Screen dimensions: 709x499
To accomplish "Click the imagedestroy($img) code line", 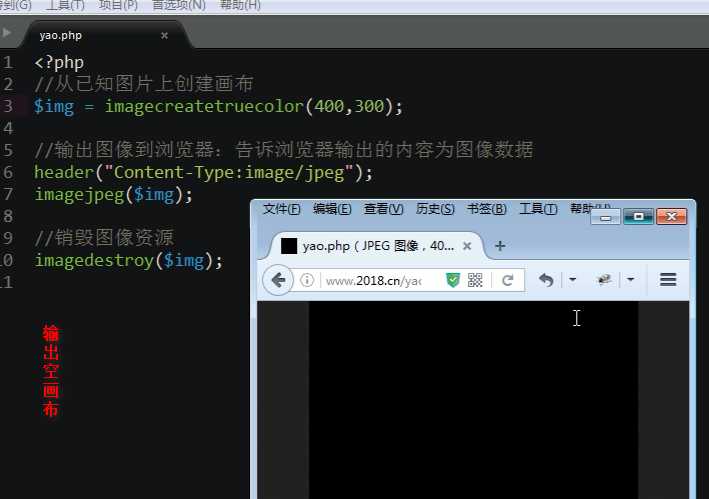I will click(x=129, y=261).
